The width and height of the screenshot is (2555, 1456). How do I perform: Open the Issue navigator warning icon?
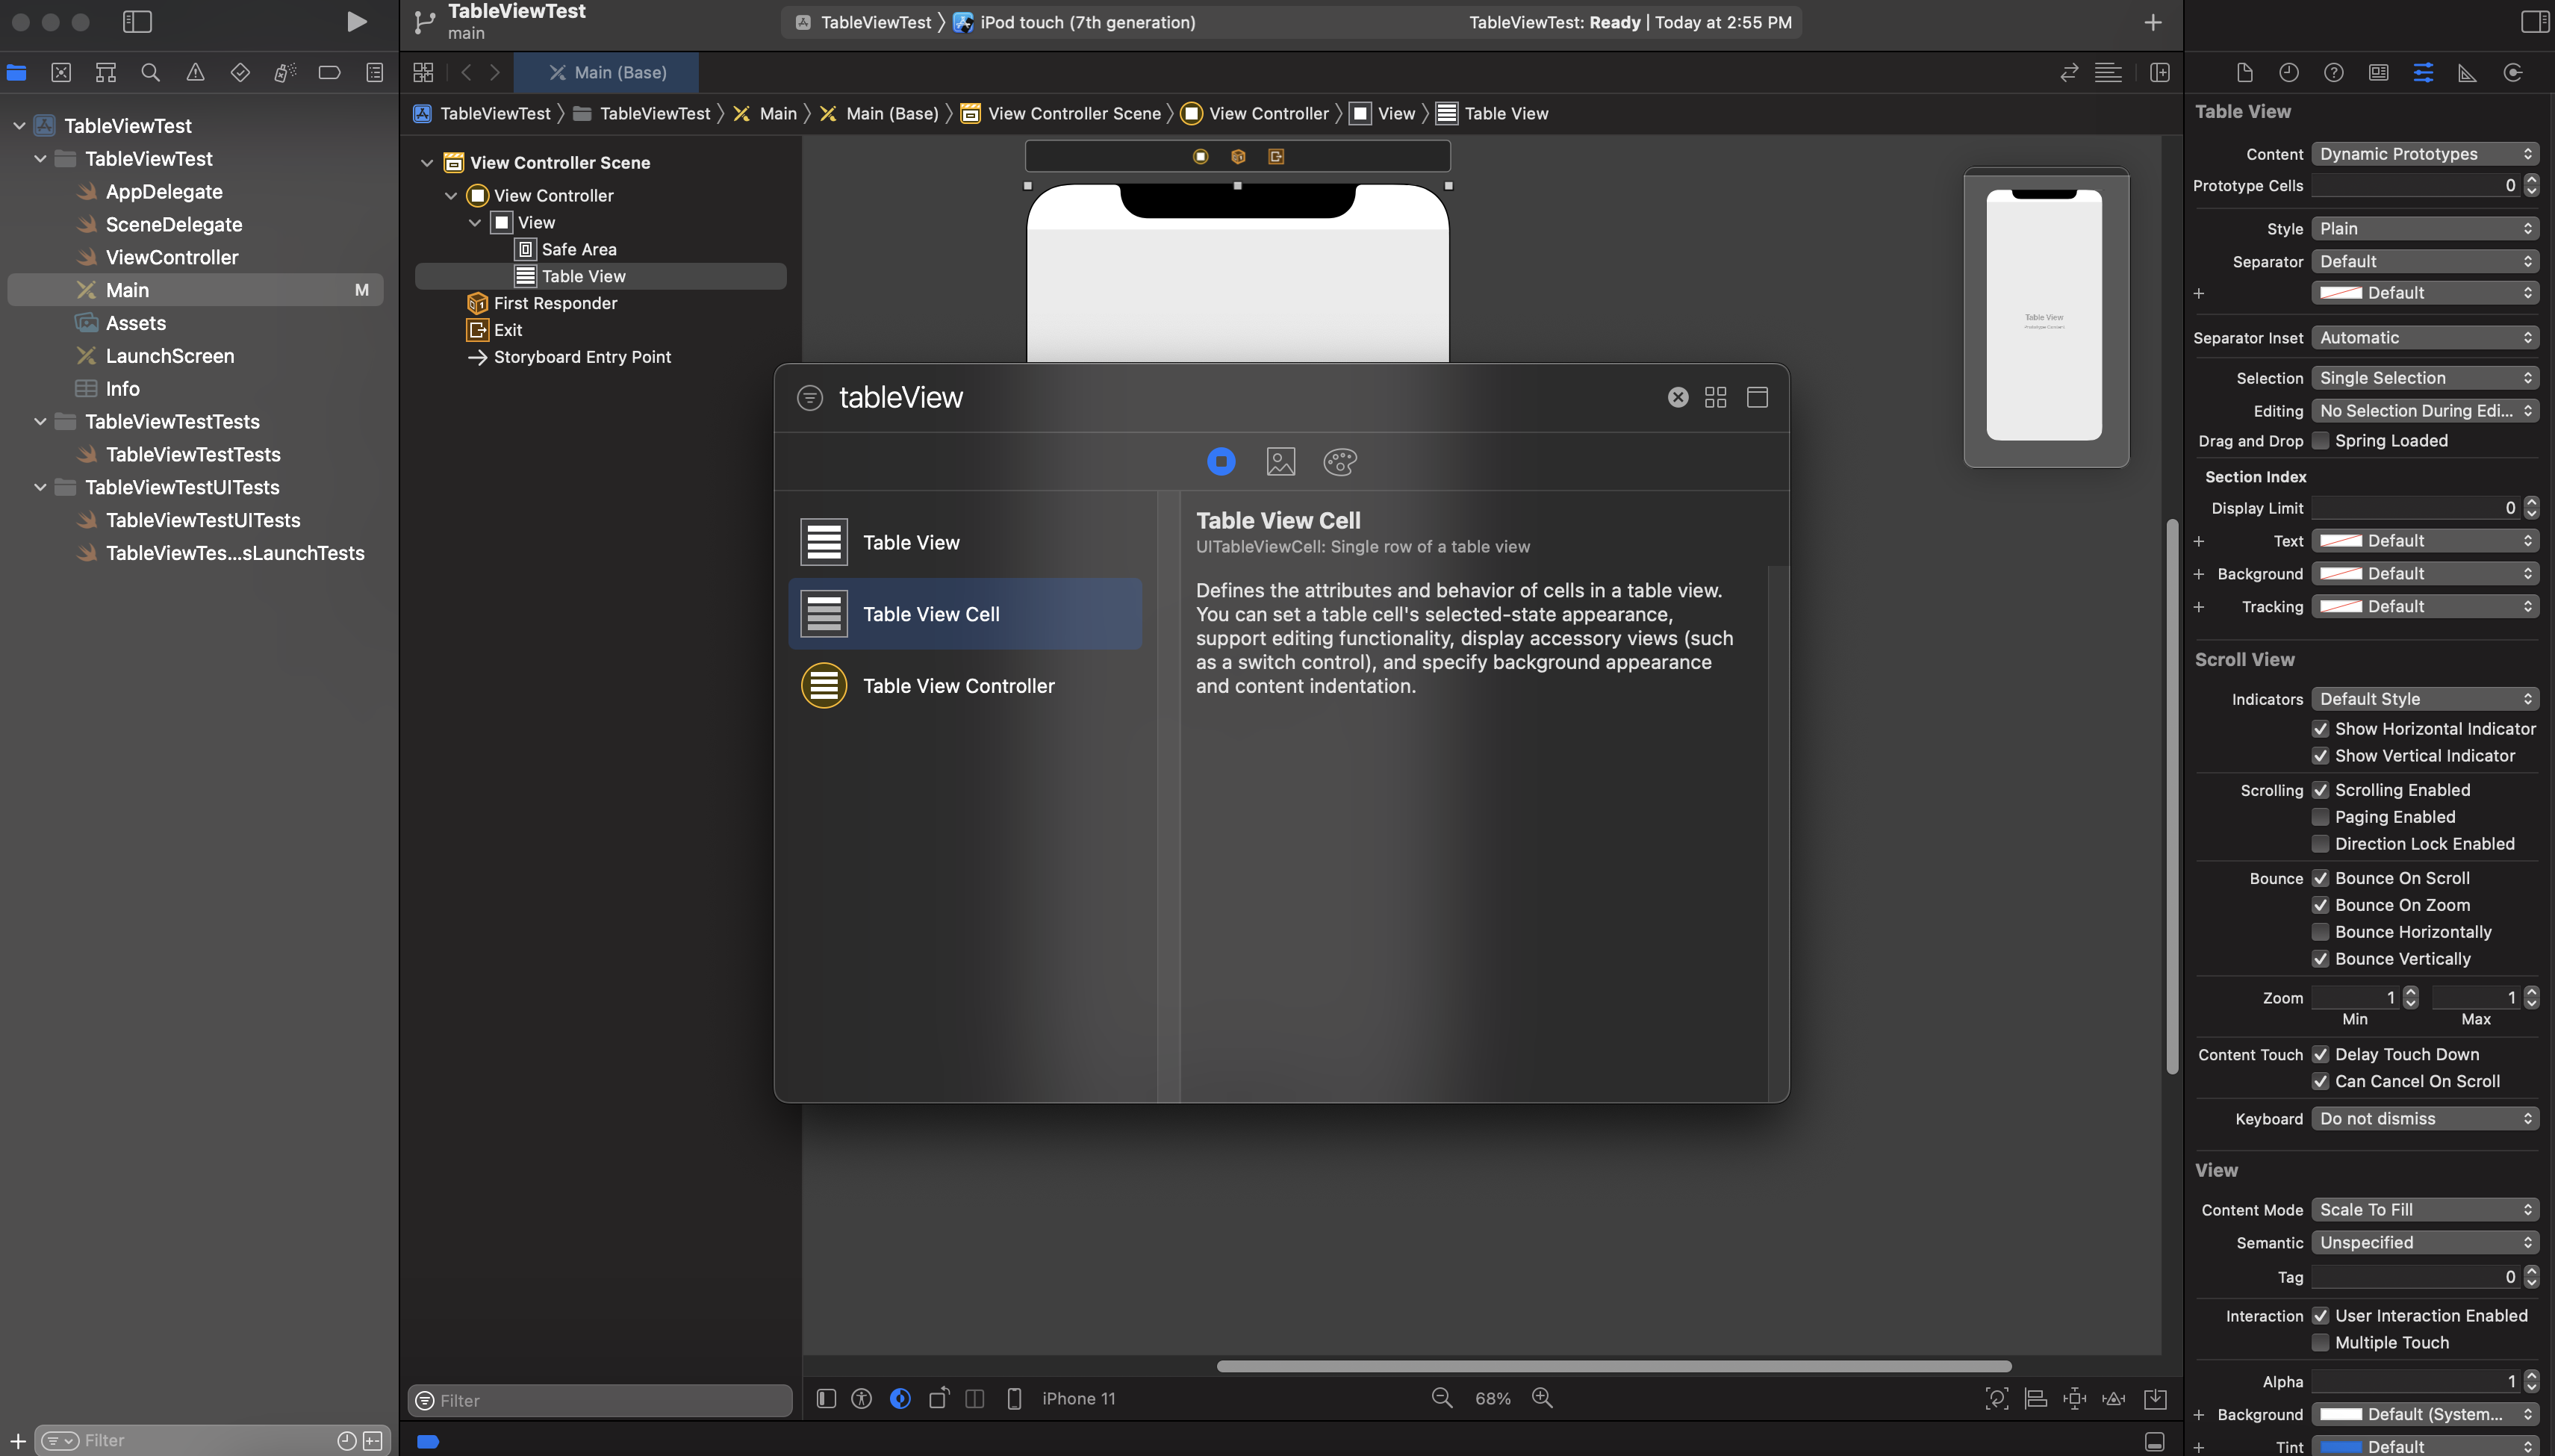[195, 72]
